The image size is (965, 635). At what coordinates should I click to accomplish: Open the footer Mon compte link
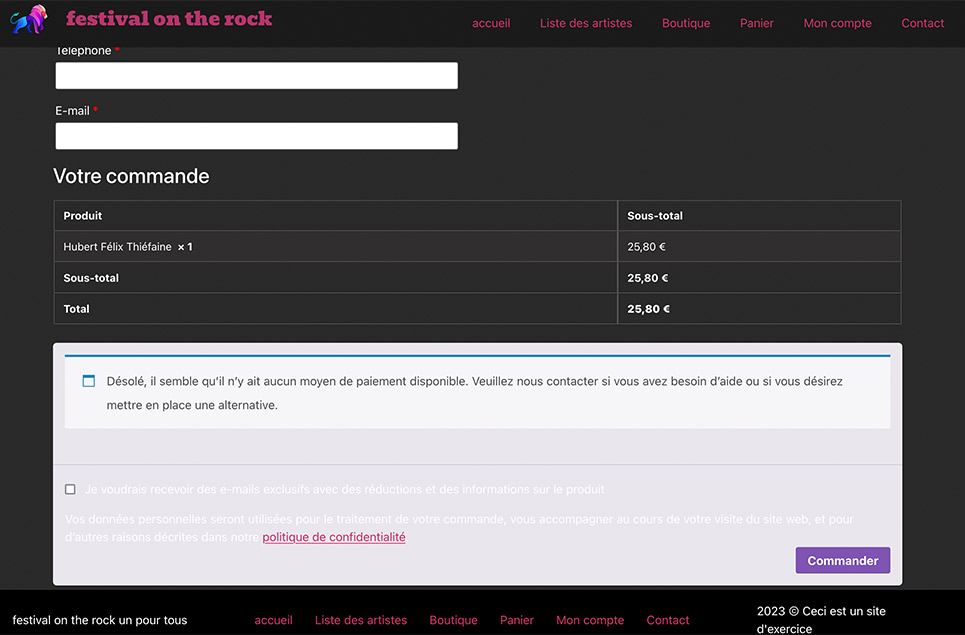pos(590,620)
